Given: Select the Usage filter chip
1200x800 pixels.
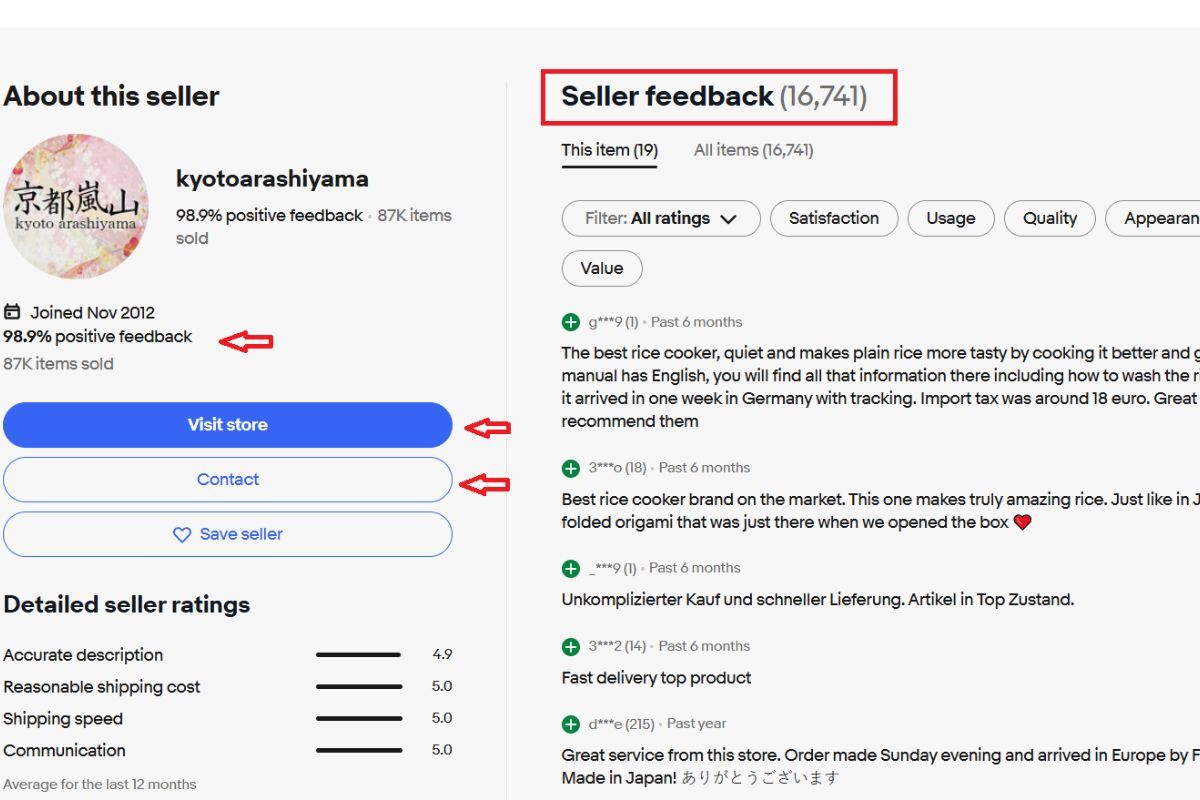Looking at the screenshot, I should 951,218.
